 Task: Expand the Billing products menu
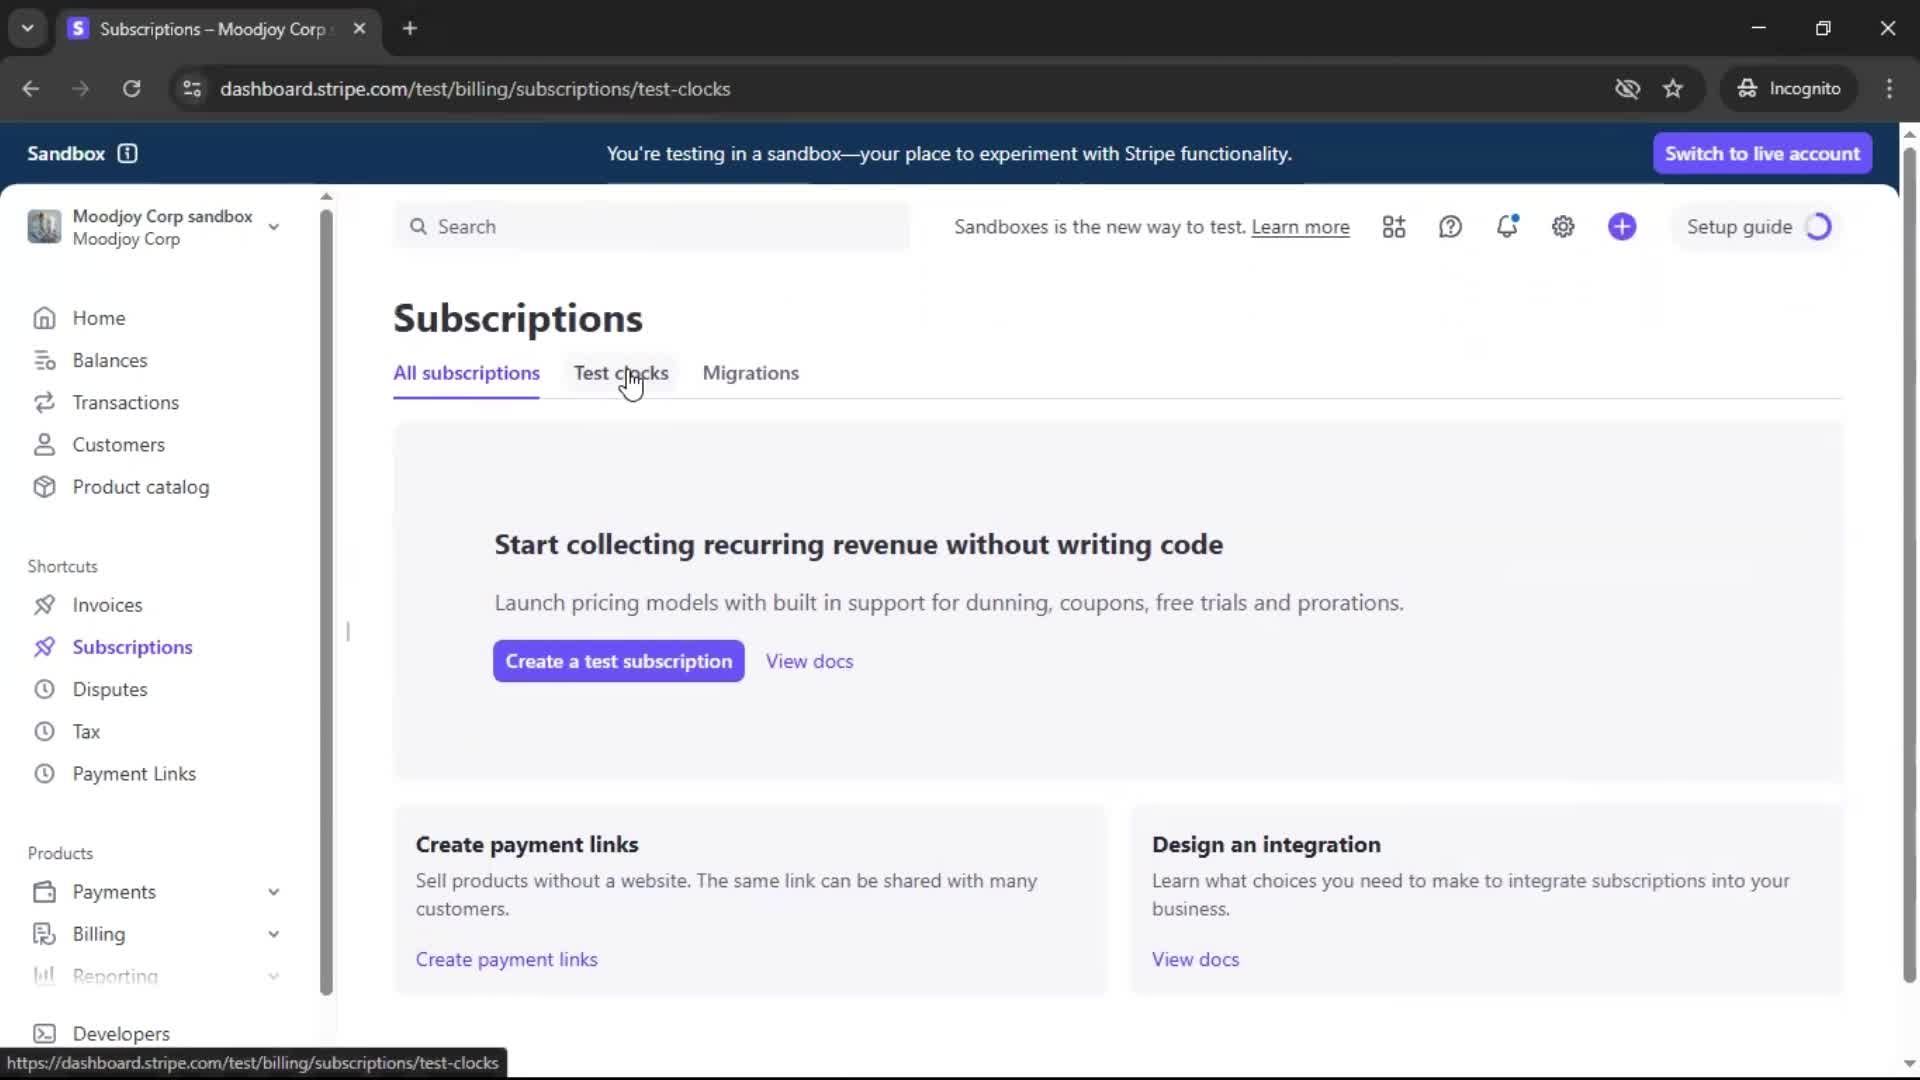(273, 934)
